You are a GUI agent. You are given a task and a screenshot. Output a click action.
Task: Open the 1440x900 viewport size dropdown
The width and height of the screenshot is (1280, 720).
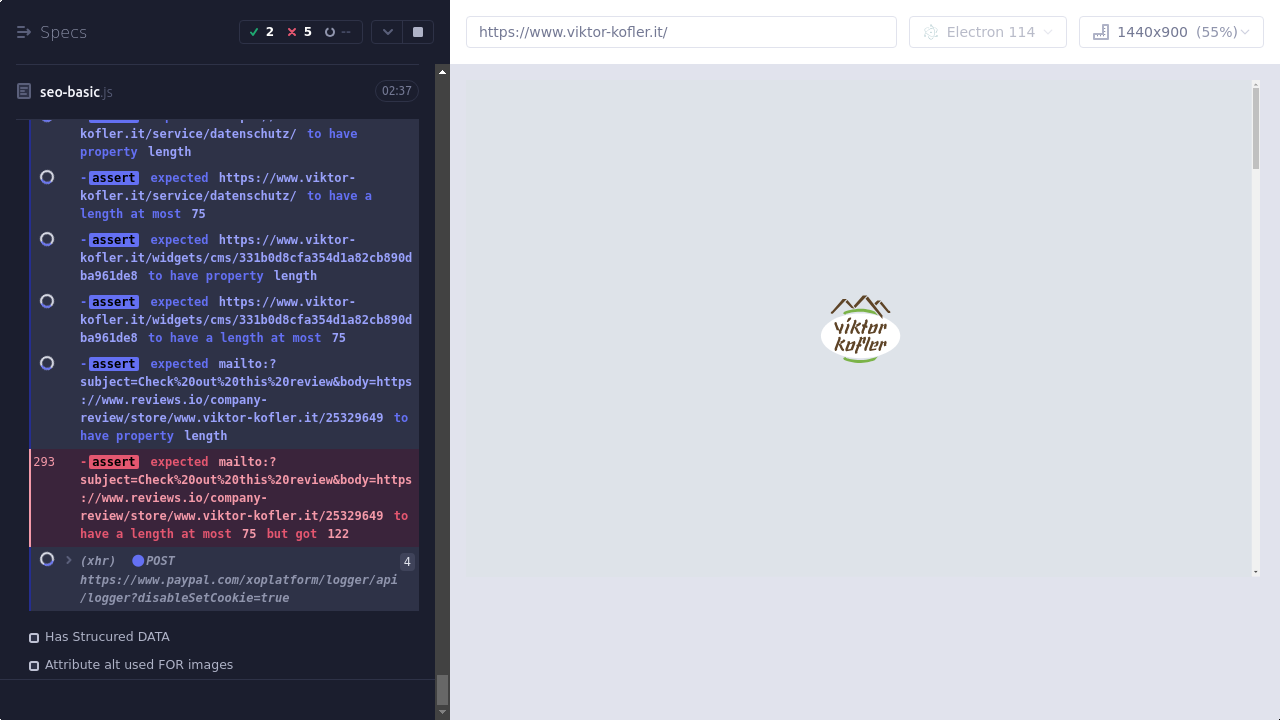click(x=1171, y=32)
